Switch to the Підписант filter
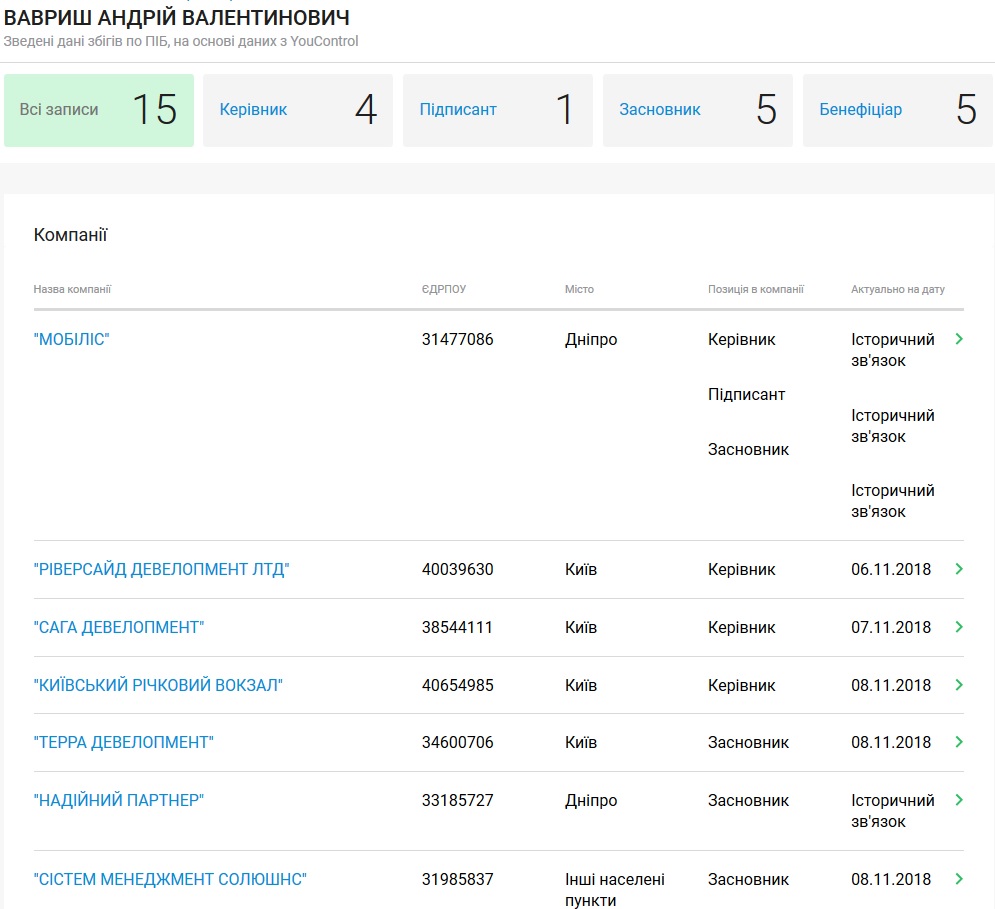 point(497,110)
